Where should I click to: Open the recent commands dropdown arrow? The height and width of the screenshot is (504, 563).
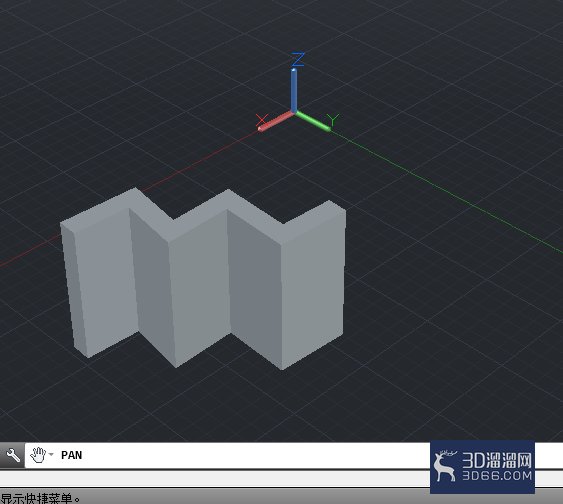tap(51, 455)
